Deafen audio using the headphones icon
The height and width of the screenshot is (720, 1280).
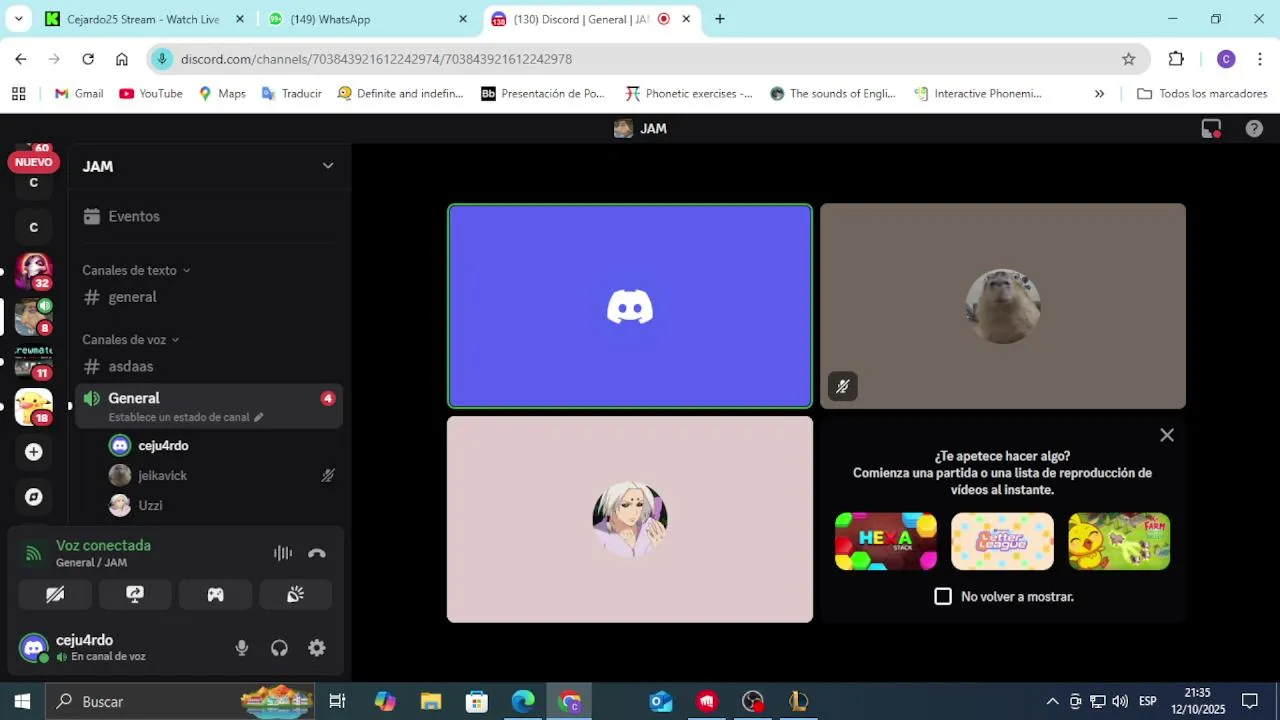tap(279, 648)
